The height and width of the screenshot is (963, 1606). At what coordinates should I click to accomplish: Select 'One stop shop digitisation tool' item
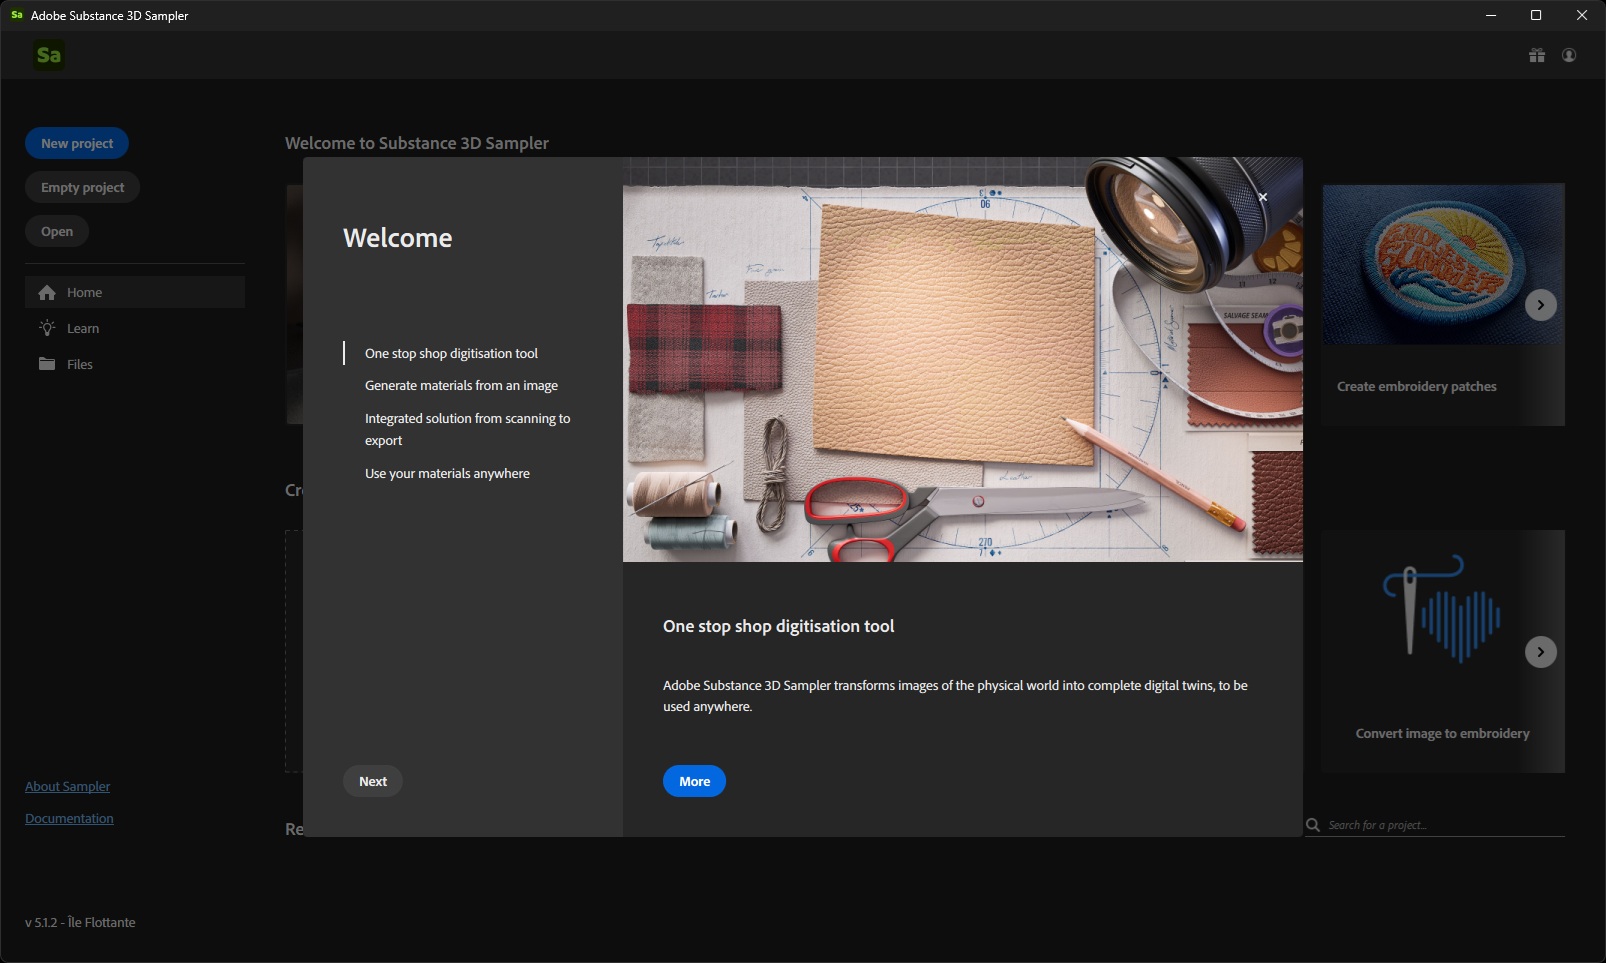(x=451, y=353)
